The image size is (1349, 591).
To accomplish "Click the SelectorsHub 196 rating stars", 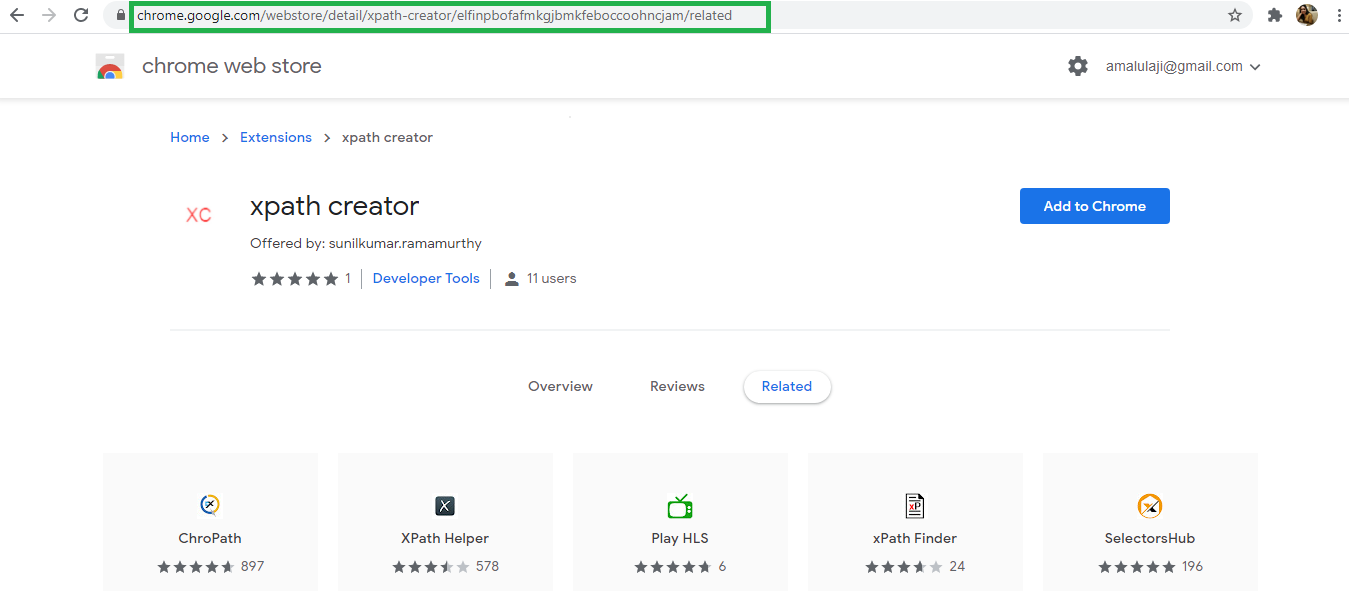I will [1137, 567].
